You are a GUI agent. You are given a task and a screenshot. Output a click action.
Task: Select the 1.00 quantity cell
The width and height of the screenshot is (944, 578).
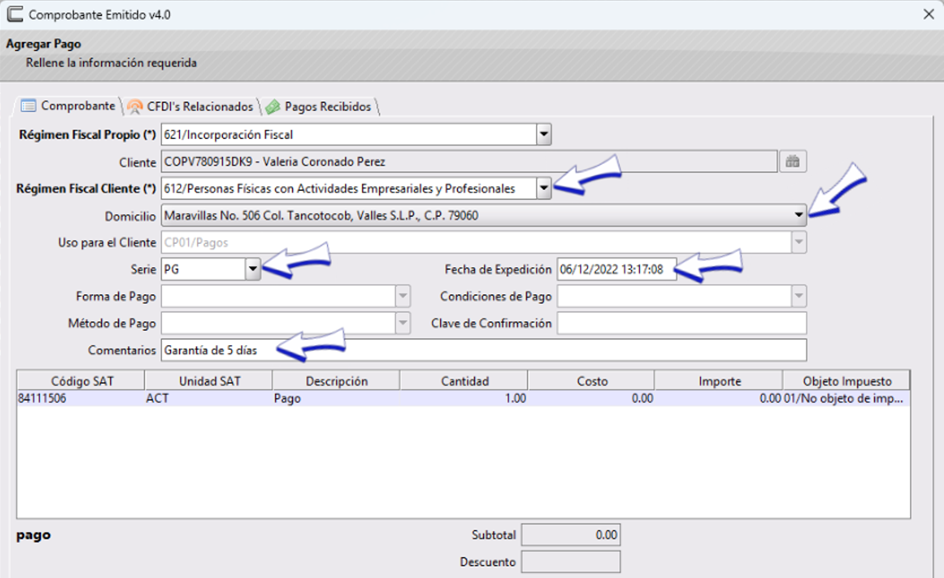pyautogui.click(x=464, y=399)
